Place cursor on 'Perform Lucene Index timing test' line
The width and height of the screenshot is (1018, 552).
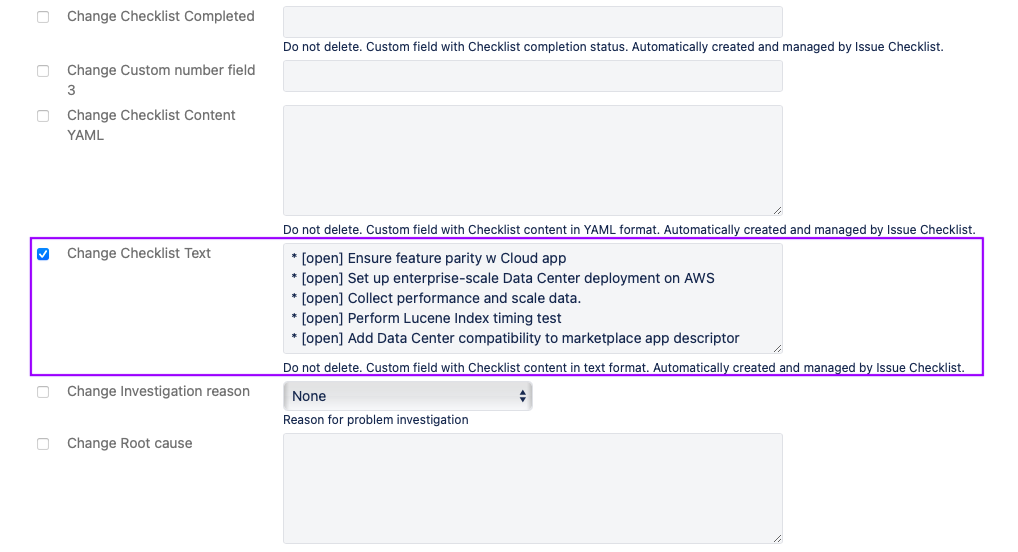point(454,318)
